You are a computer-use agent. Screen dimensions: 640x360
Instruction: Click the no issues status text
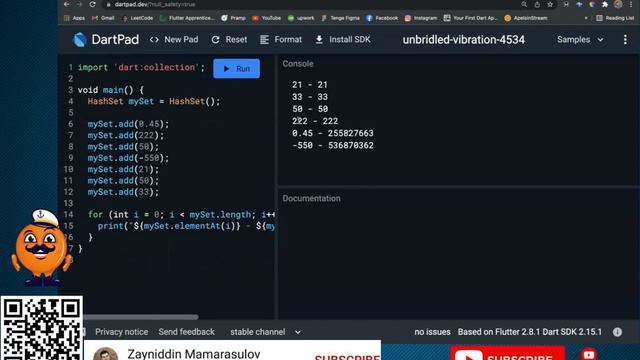click(x=432, y=332)
